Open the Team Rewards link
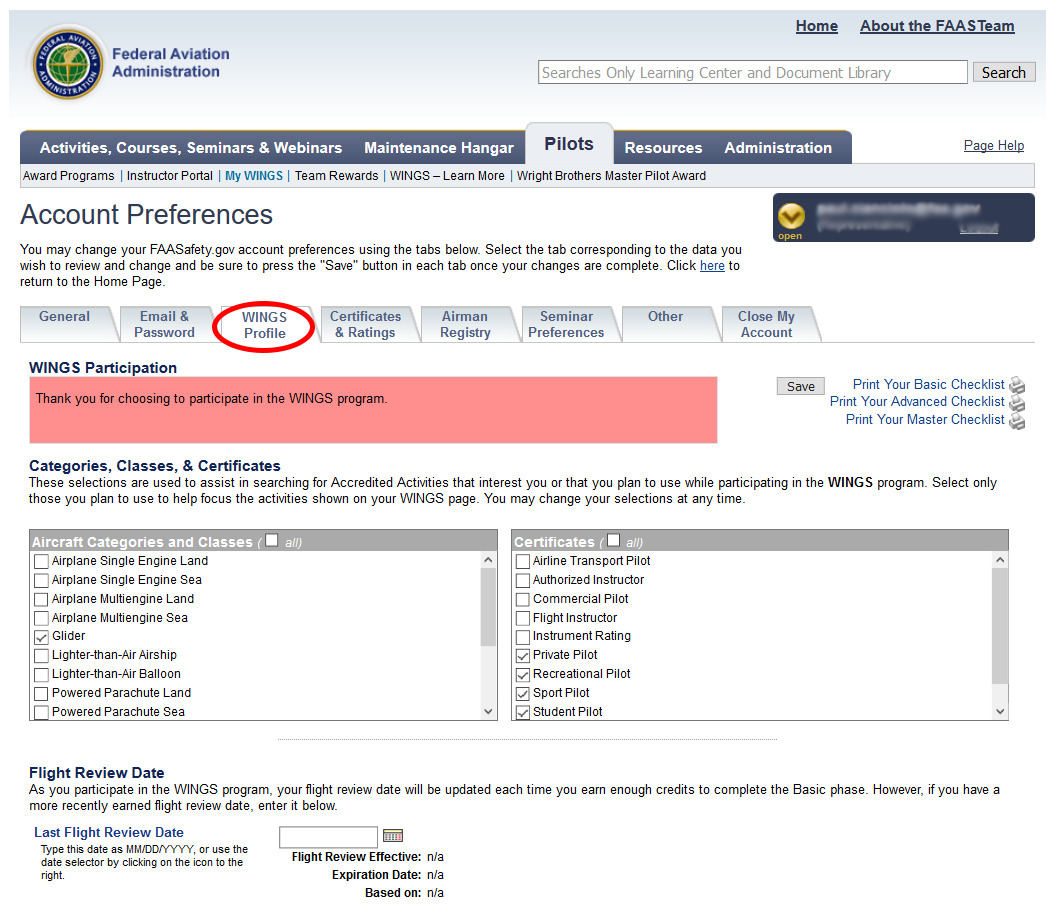1057x914 pixels. click(x=336, y=176)
